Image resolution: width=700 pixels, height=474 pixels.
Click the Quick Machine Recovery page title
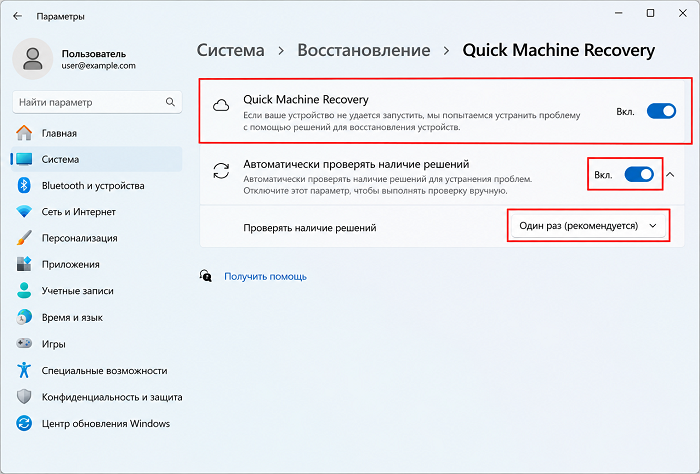[x=558, y=50]
